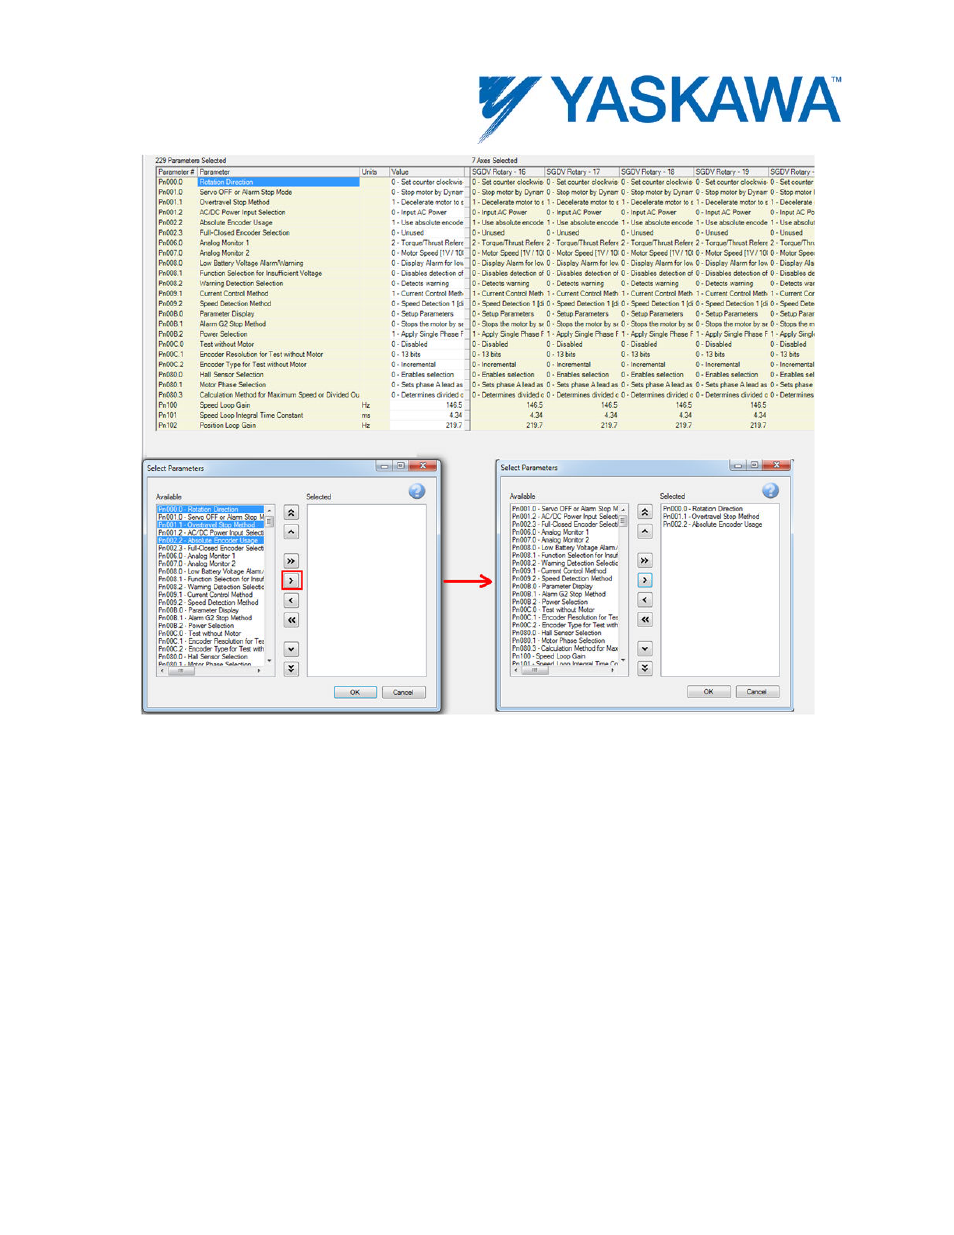Click horizontal scrollbar thumb in empty-Selected dialog's Available list

182,671
